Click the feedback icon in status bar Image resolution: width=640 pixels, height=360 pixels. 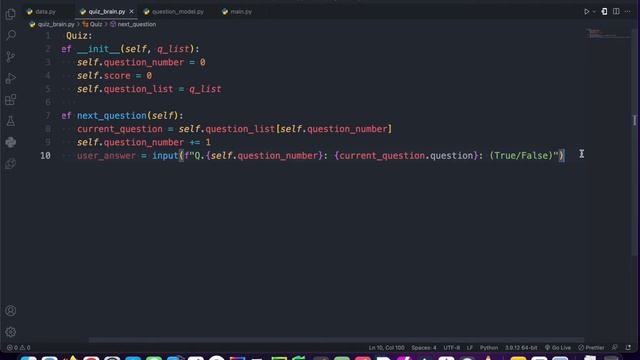(615, 348)
